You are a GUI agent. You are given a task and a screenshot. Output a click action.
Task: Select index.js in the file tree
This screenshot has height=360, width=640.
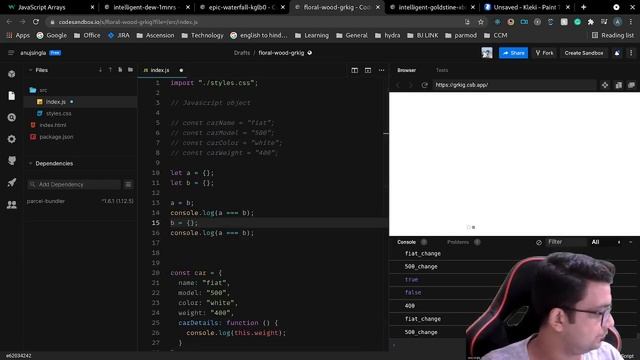[81, 102]
